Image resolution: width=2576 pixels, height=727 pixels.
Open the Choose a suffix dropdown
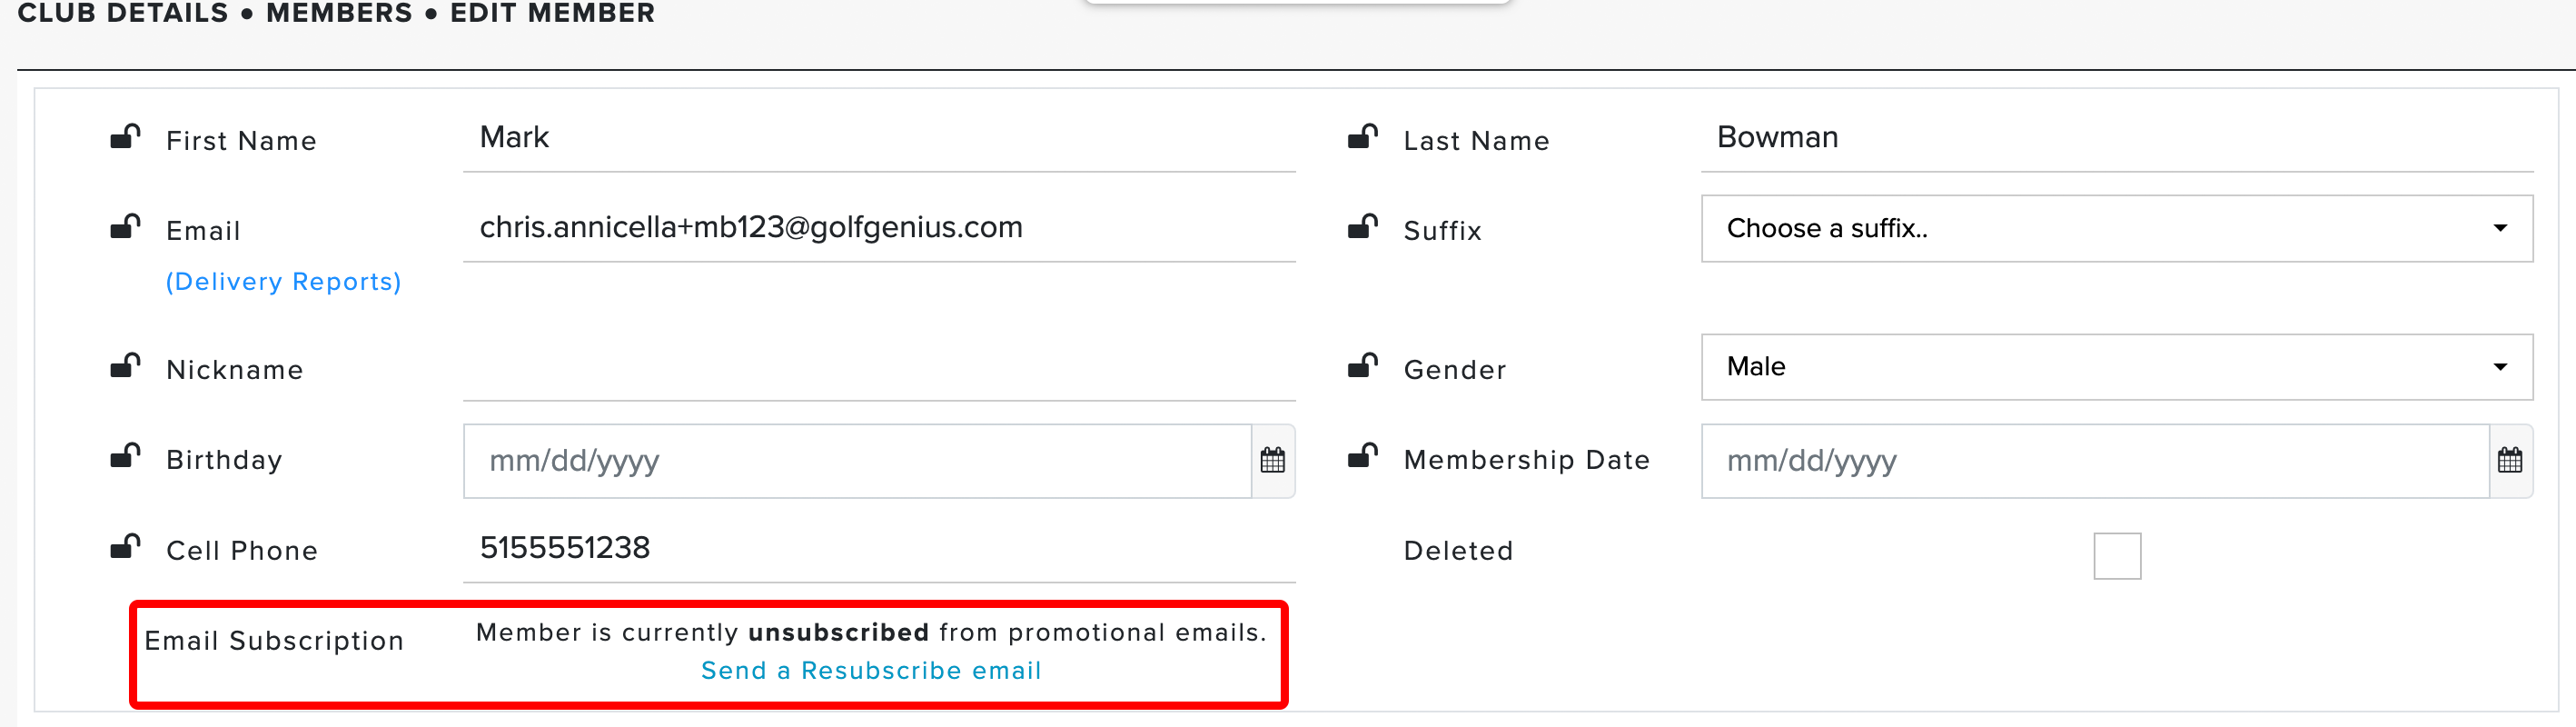point(2116,228)
